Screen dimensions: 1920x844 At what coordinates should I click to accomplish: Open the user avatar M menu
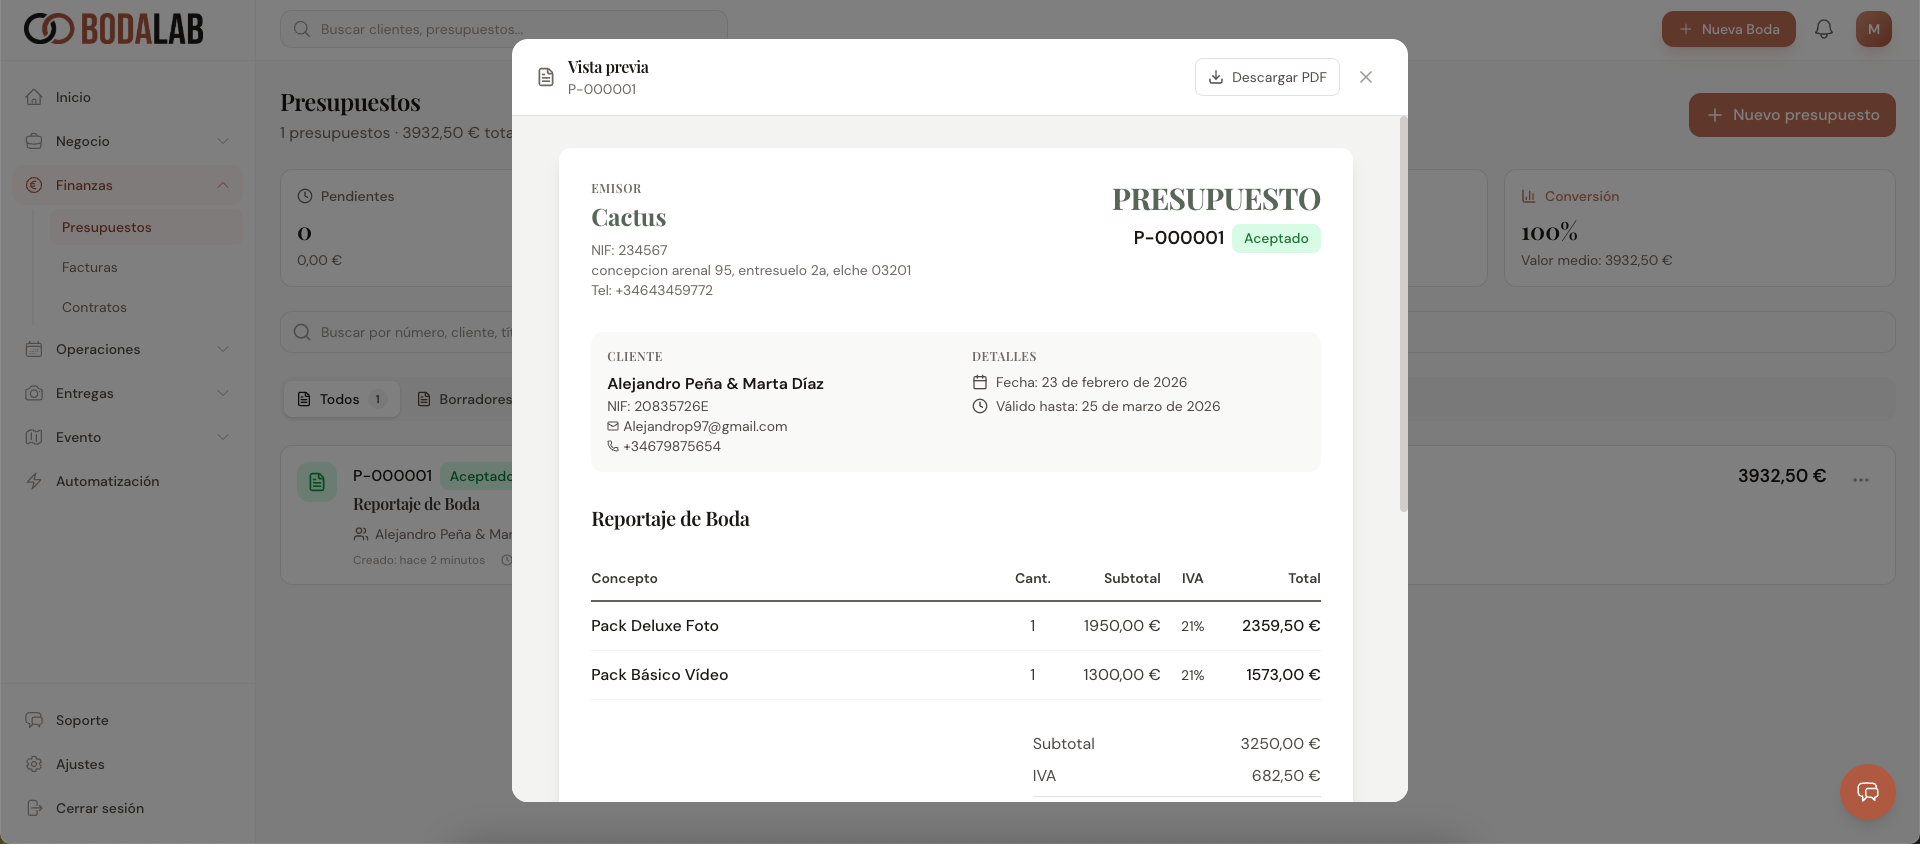pyautogui.click(x=1873, y=29)
